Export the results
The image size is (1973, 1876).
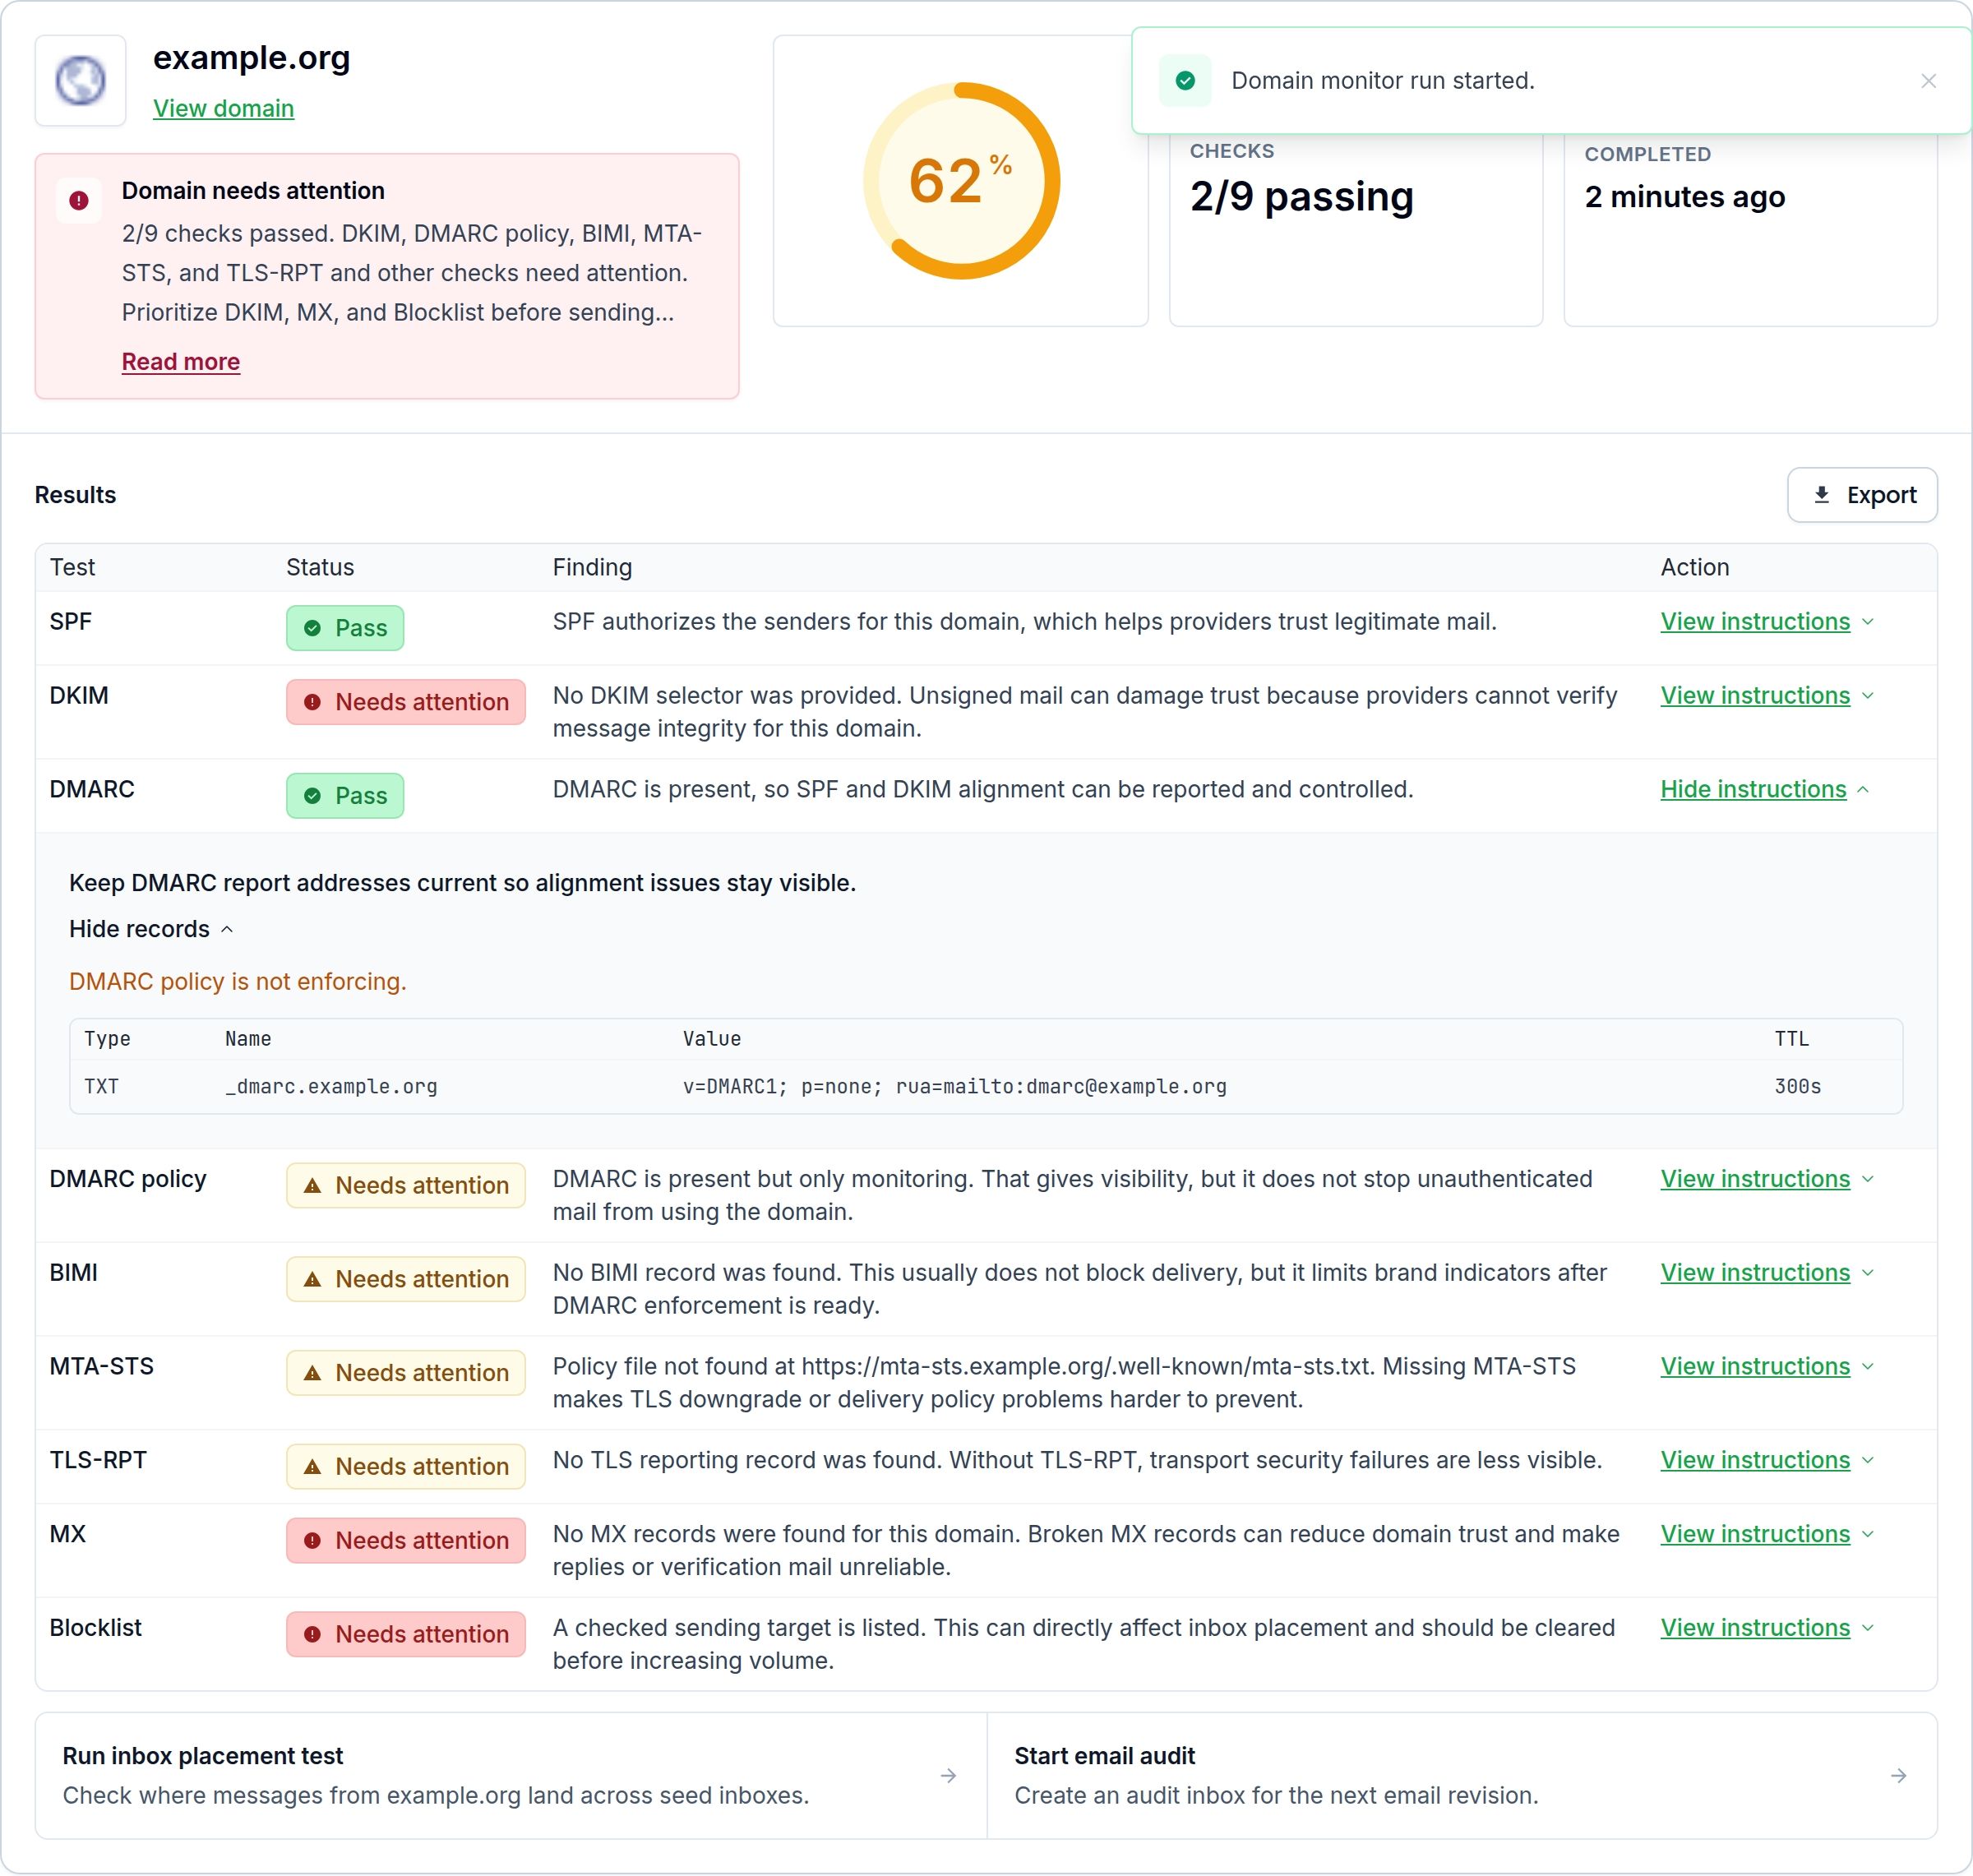[x=1862, y=495]
